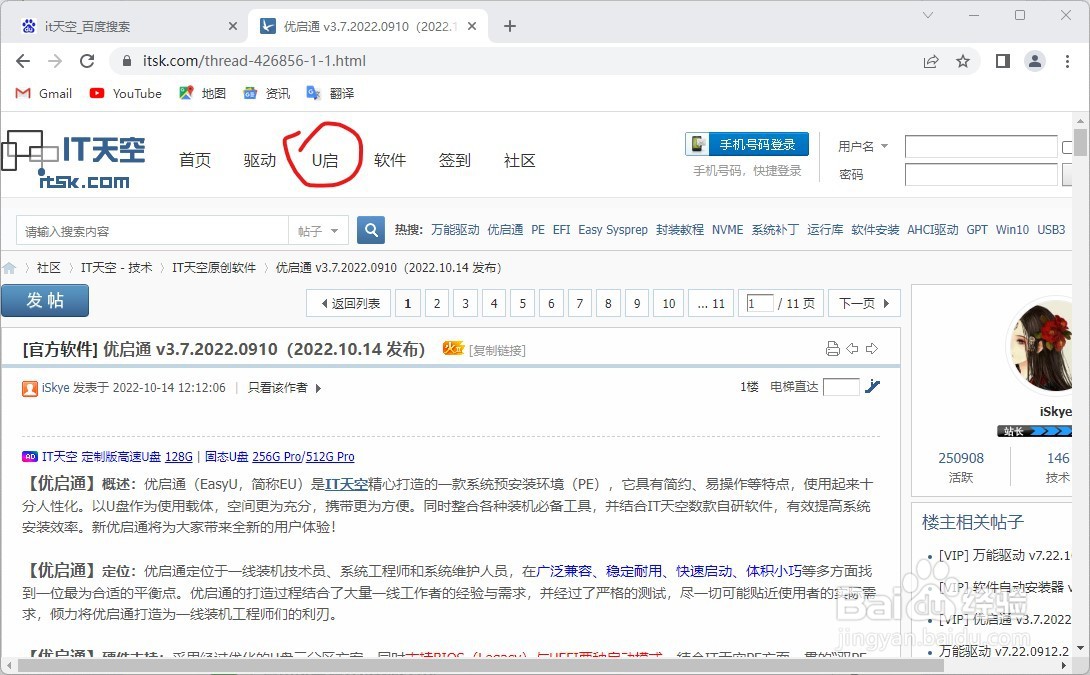1090x675 pixels.
Task: Close the 优启通 v3.7.2022.0910 tab
Action: coord(472,26)
